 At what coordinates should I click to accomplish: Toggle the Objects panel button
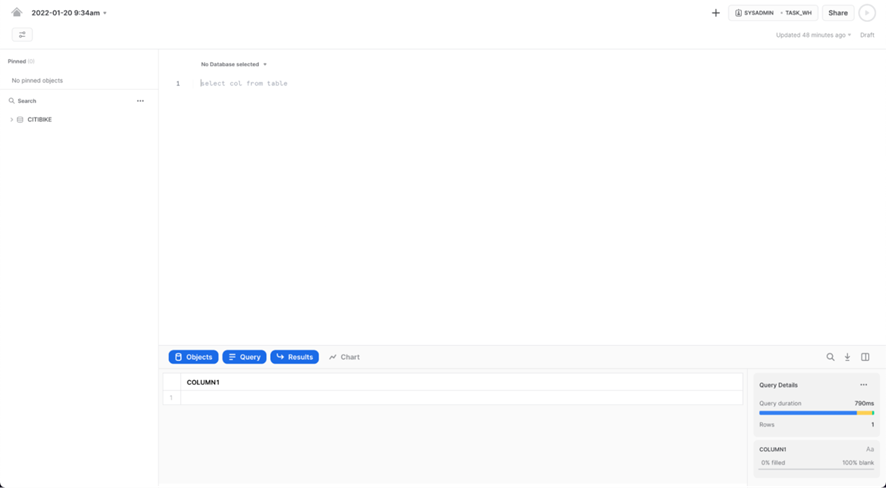tap(194, 357)
